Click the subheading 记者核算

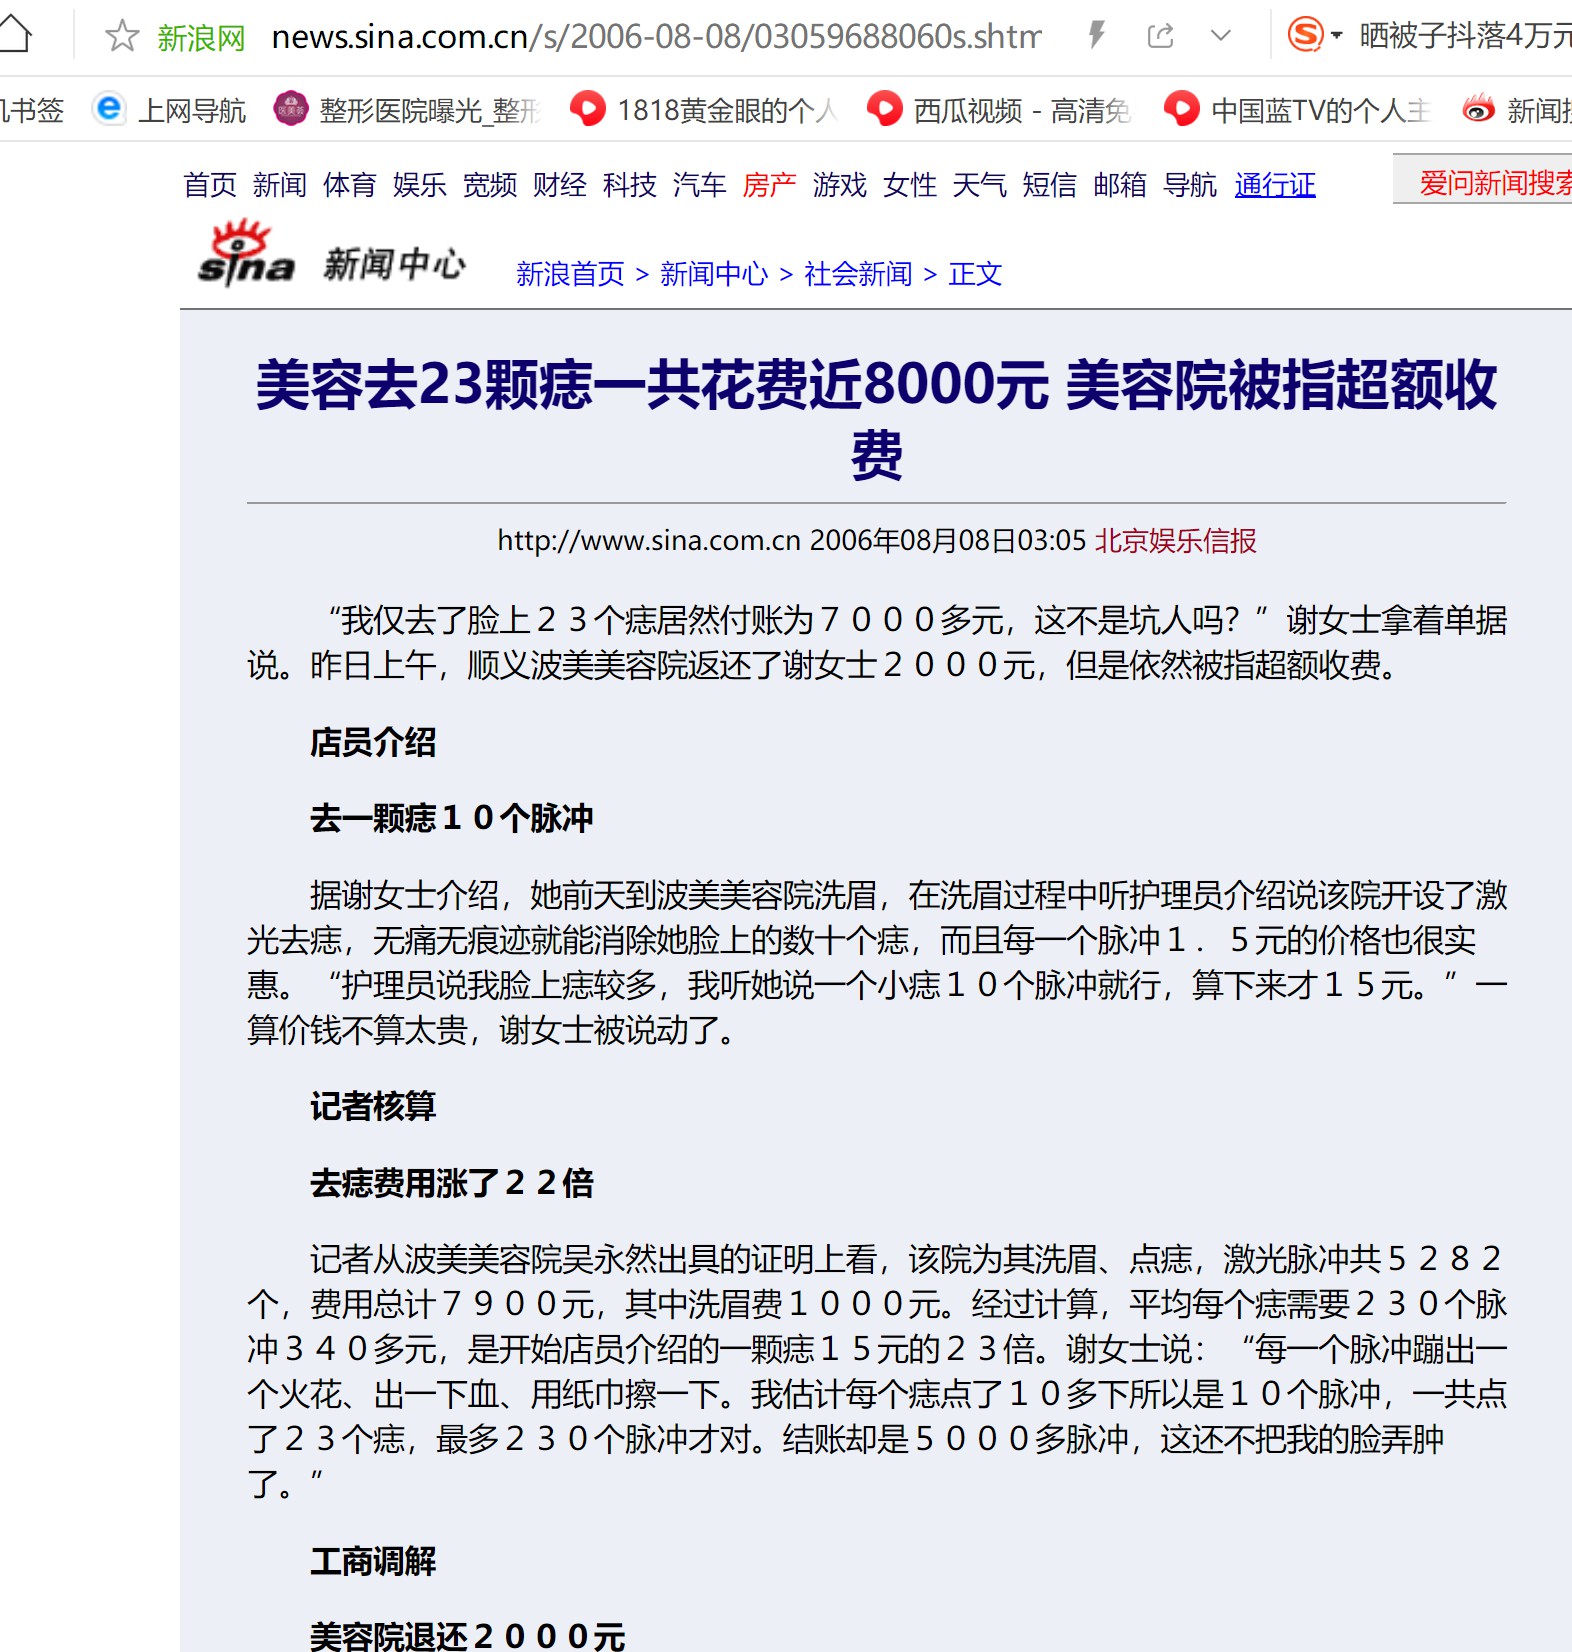373,1106
